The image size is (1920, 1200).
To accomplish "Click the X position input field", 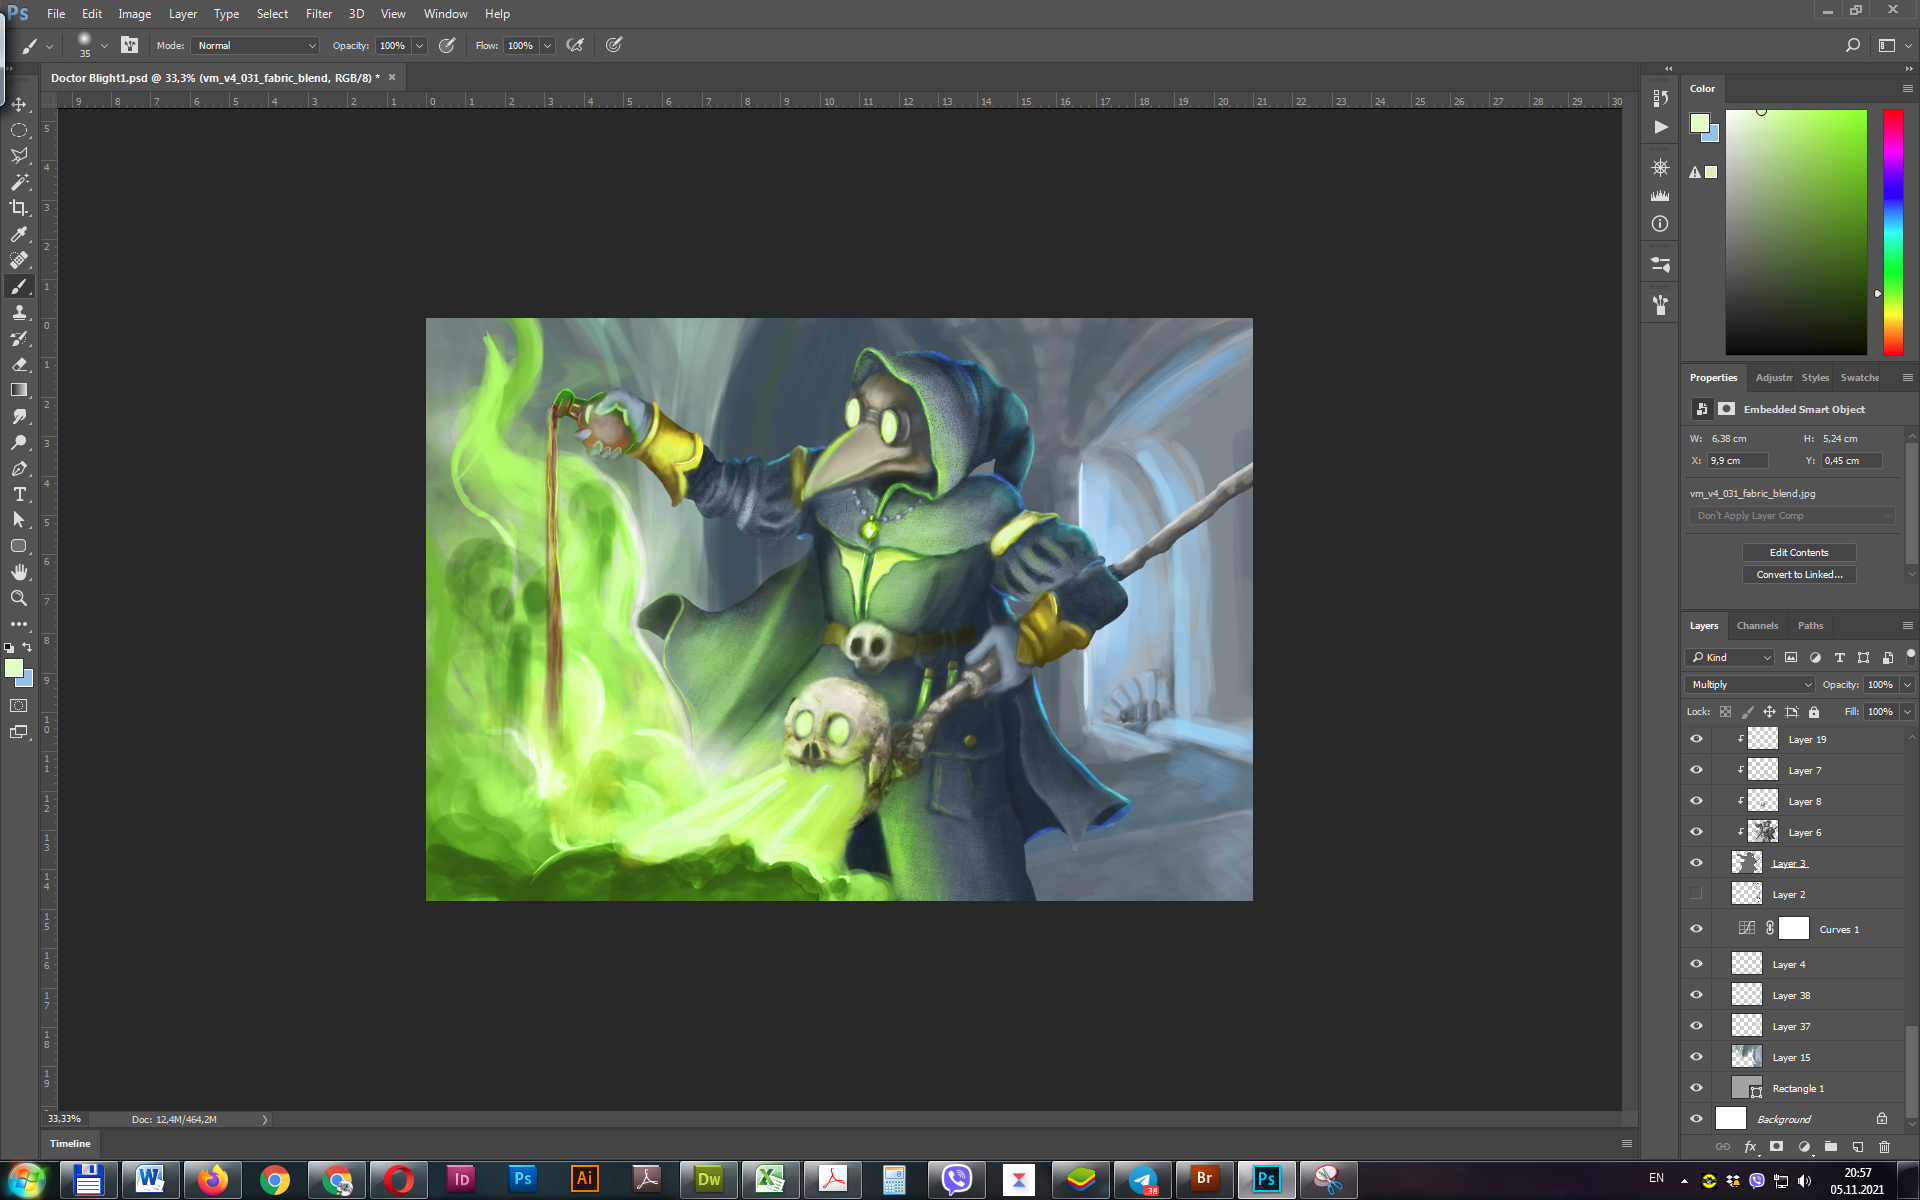I will pos(1738,461).
